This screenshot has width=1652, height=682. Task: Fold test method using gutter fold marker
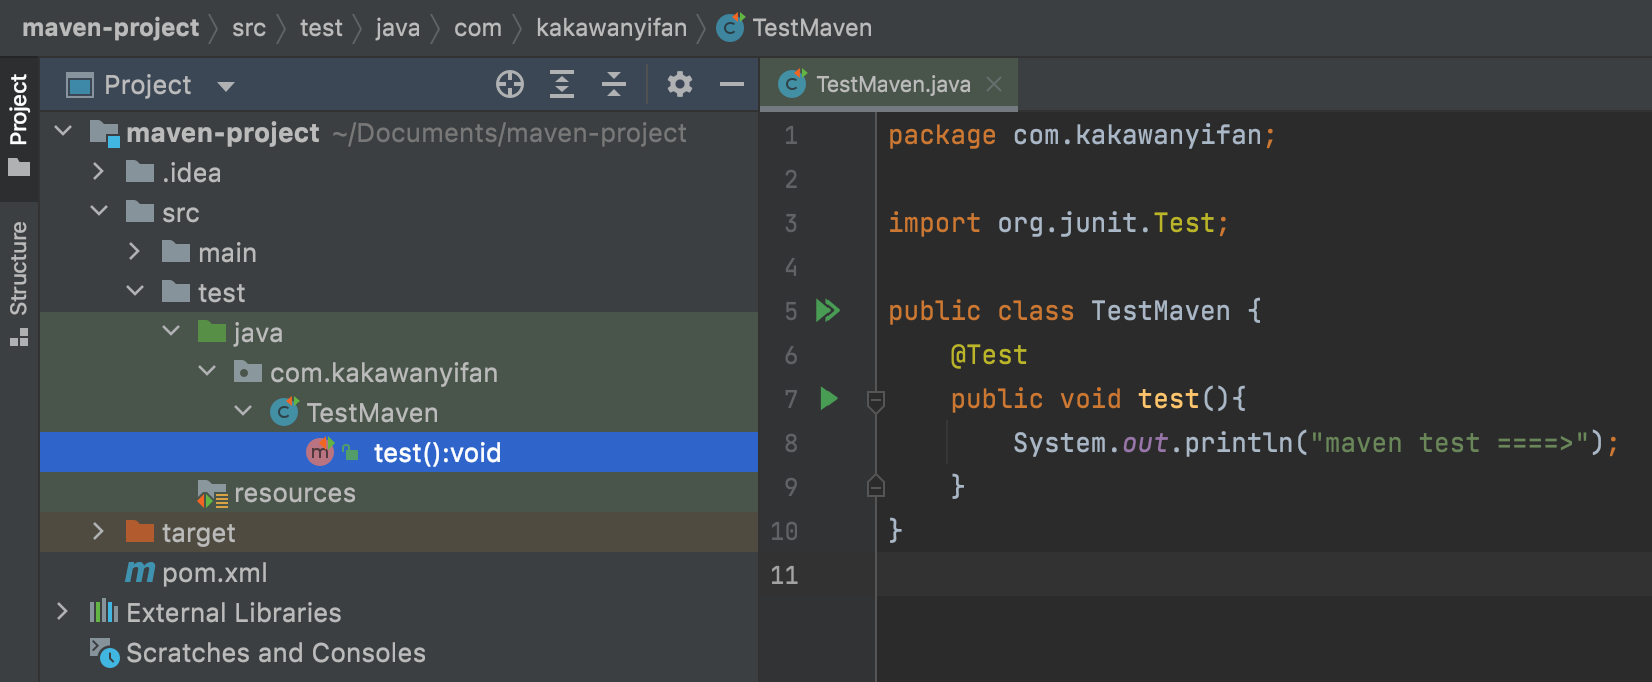(x=876, y=401)
